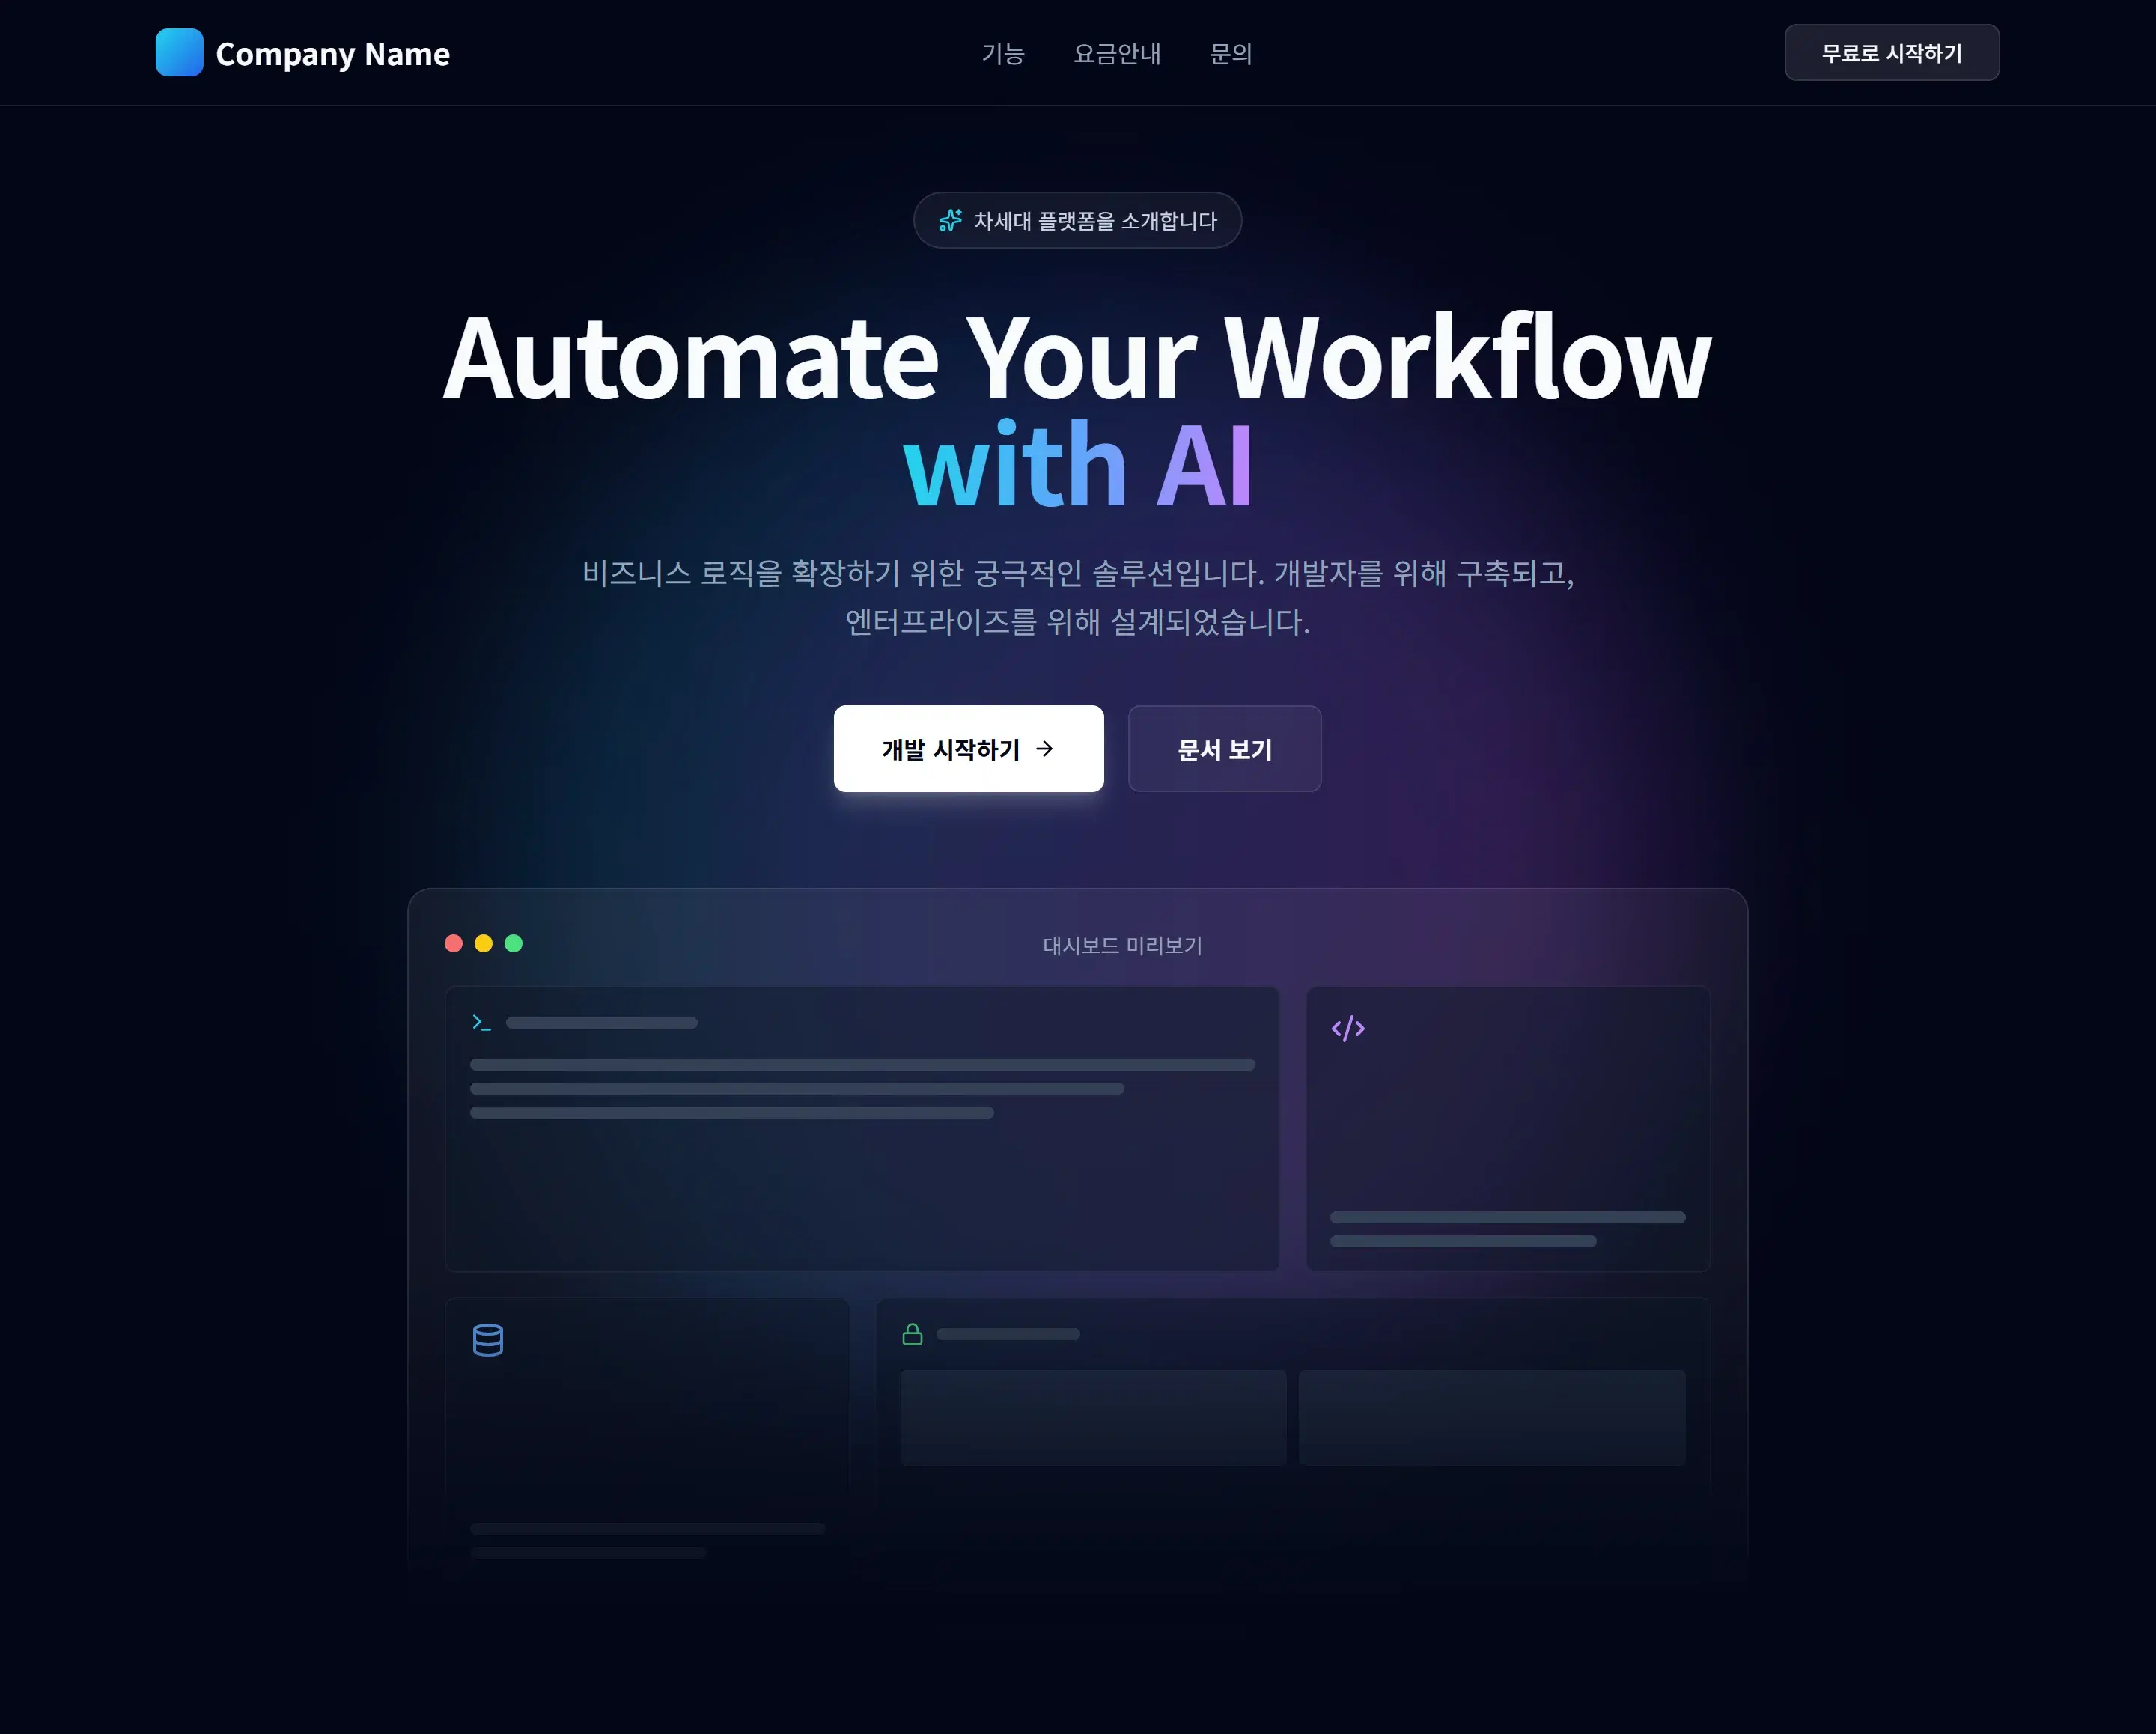
Task: Click the 대시보드 미리보기 title text
Action: 1122,945
